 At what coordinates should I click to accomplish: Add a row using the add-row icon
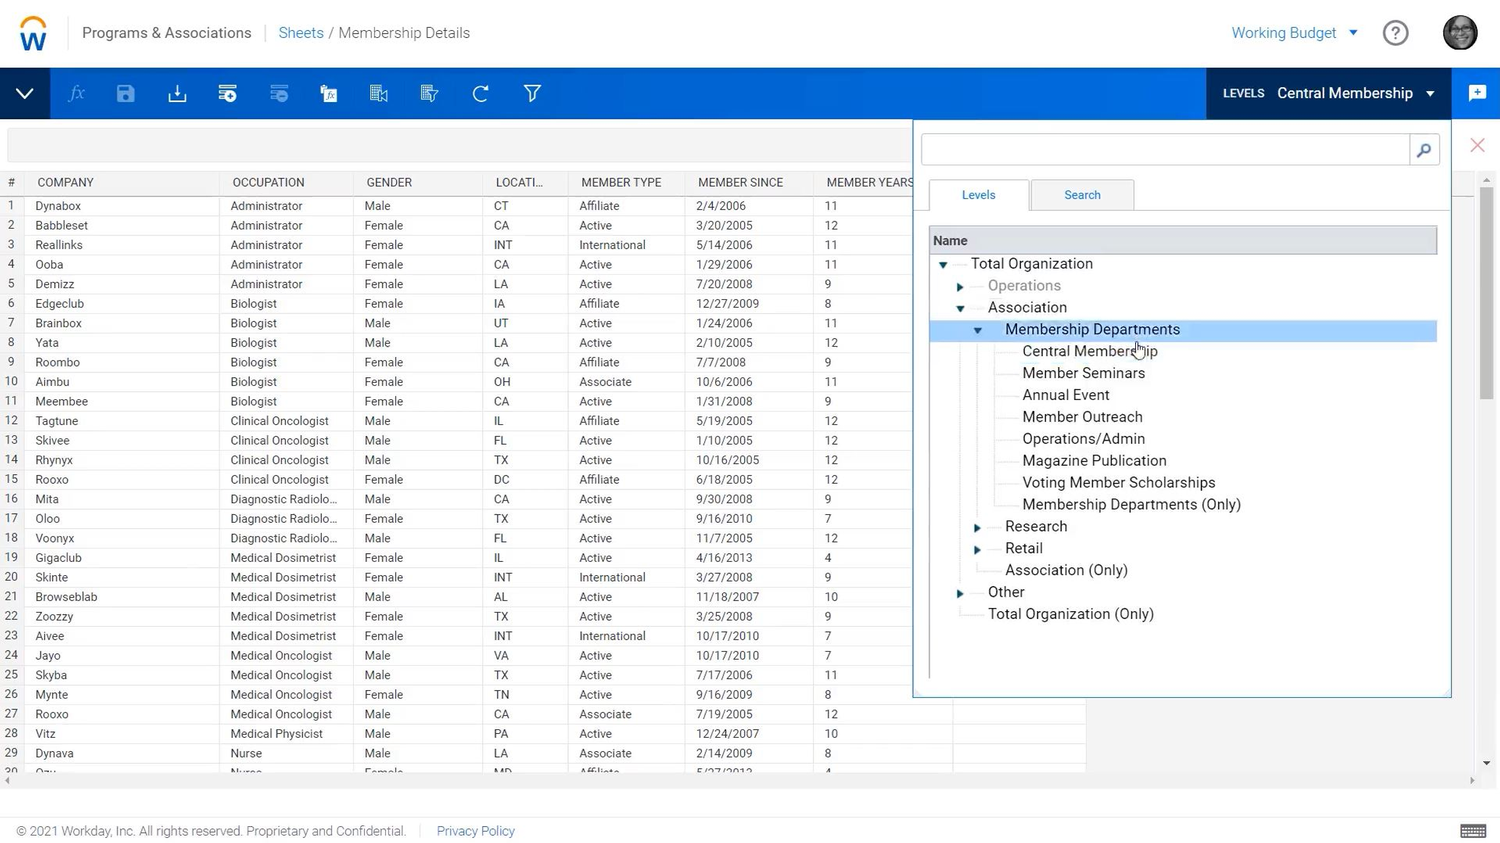pos(227,93)
